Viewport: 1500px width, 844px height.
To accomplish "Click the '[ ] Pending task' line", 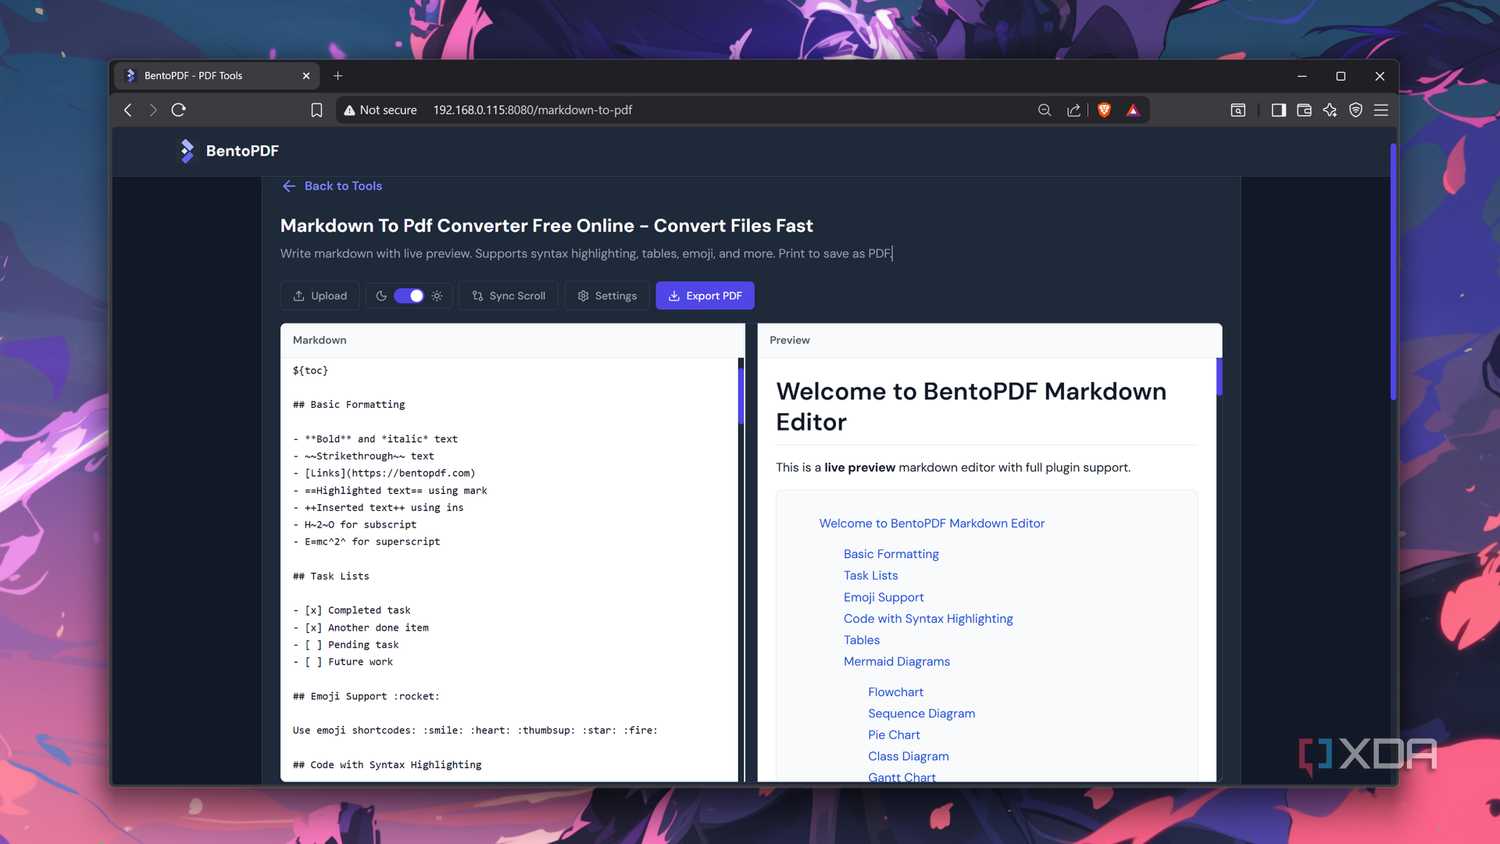I will [346, 645].
